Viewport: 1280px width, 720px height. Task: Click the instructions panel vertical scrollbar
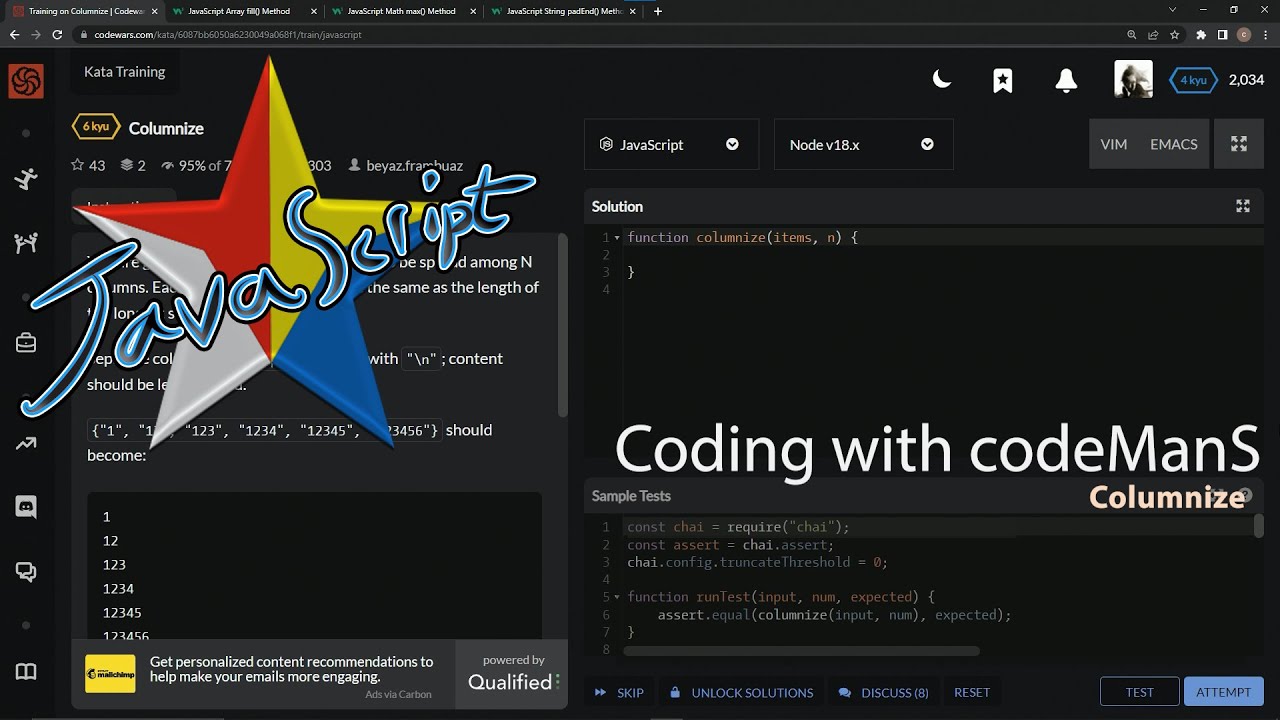[562, 325]
